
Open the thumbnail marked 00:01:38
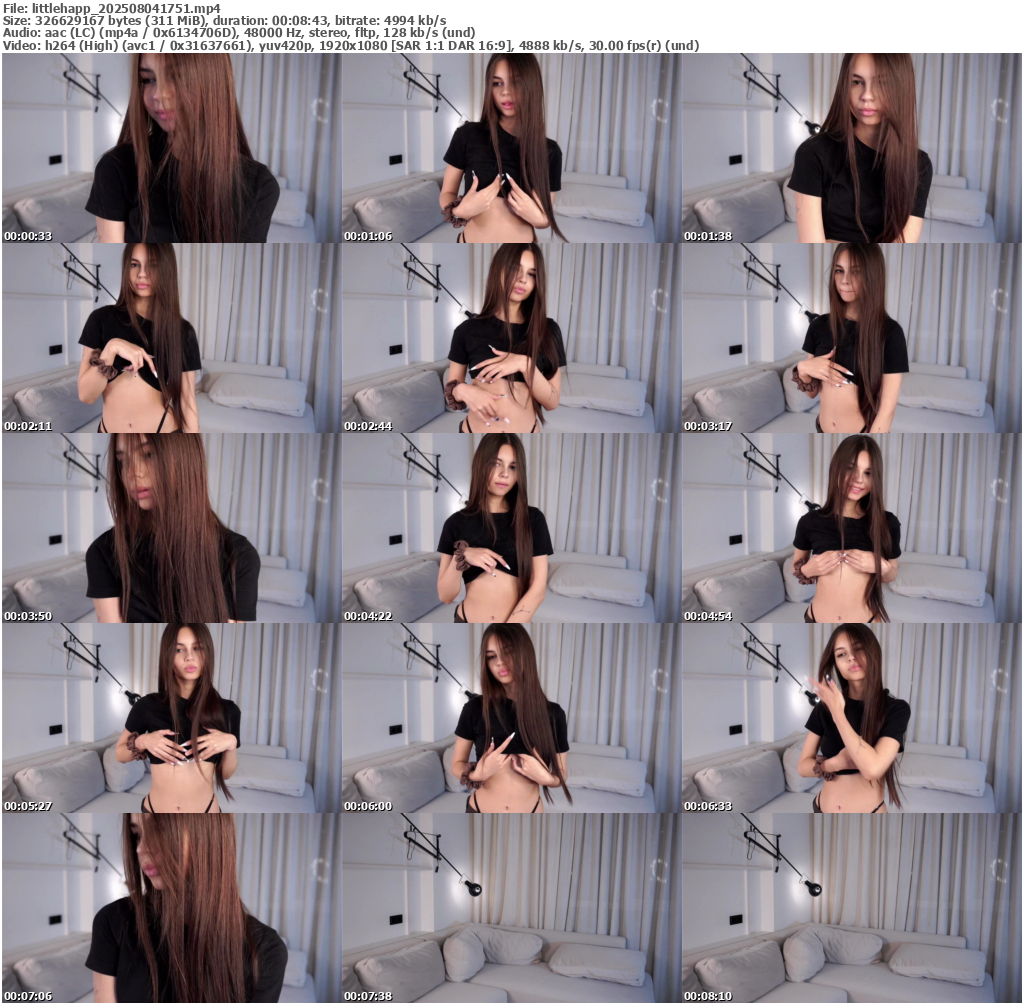coord(851,148)
